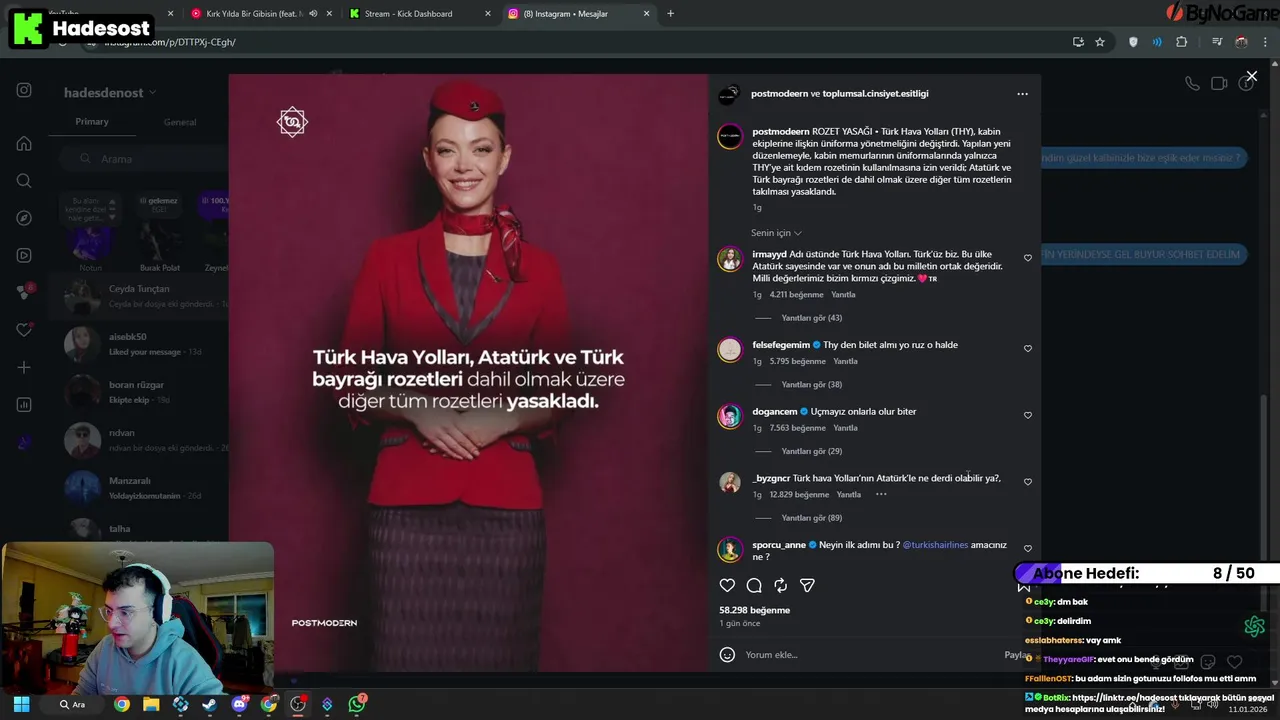Go to the Instagram home icon in the sidebar

(24, 143)
